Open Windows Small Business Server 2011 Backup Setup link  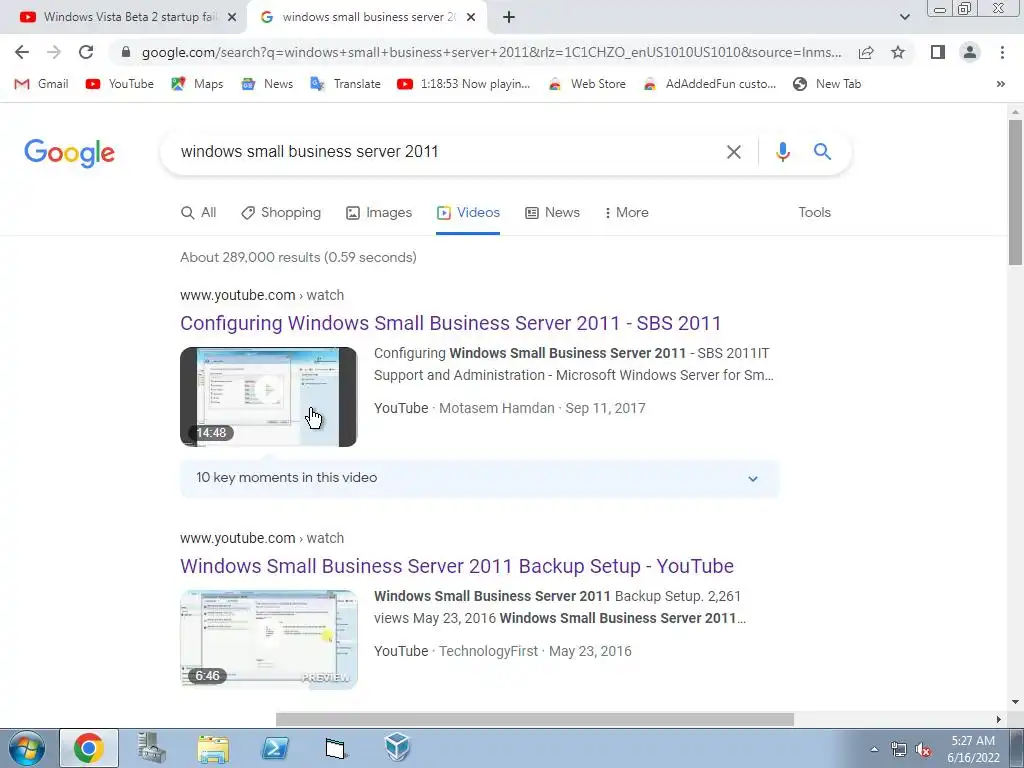click(x=457, y=566)
